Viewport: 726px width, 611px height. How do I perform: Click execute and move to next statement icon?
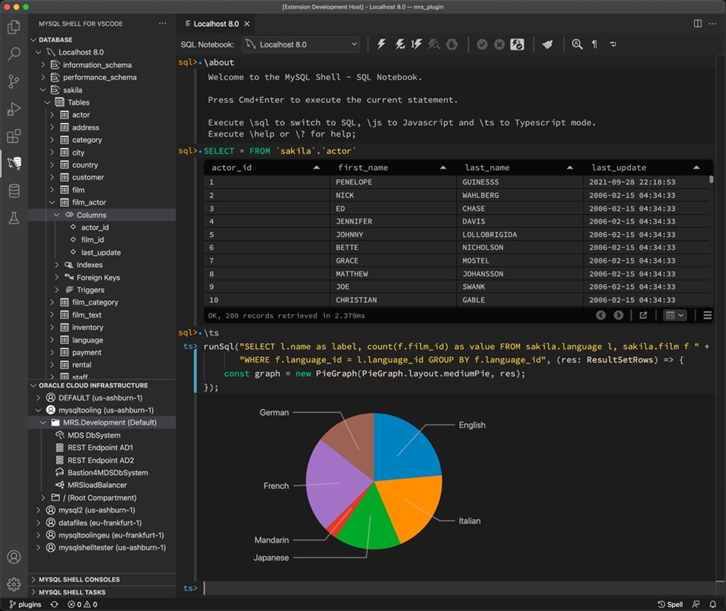coord(399,44)
